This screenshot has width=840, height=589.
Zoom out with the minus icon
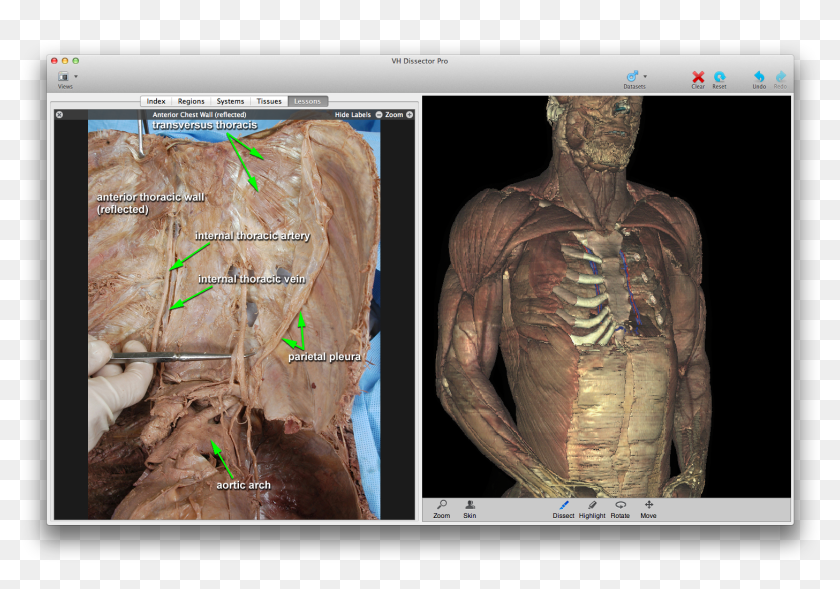(379, 115)
